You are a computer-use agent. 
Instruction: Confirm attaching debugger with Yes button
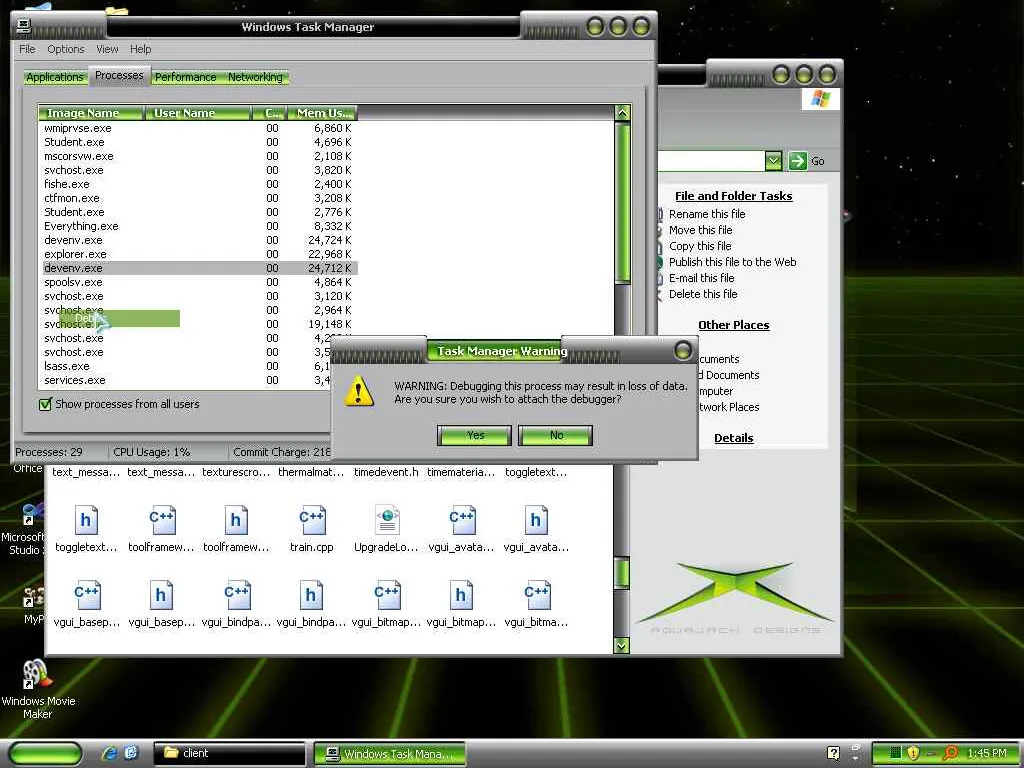pos(474,435)
